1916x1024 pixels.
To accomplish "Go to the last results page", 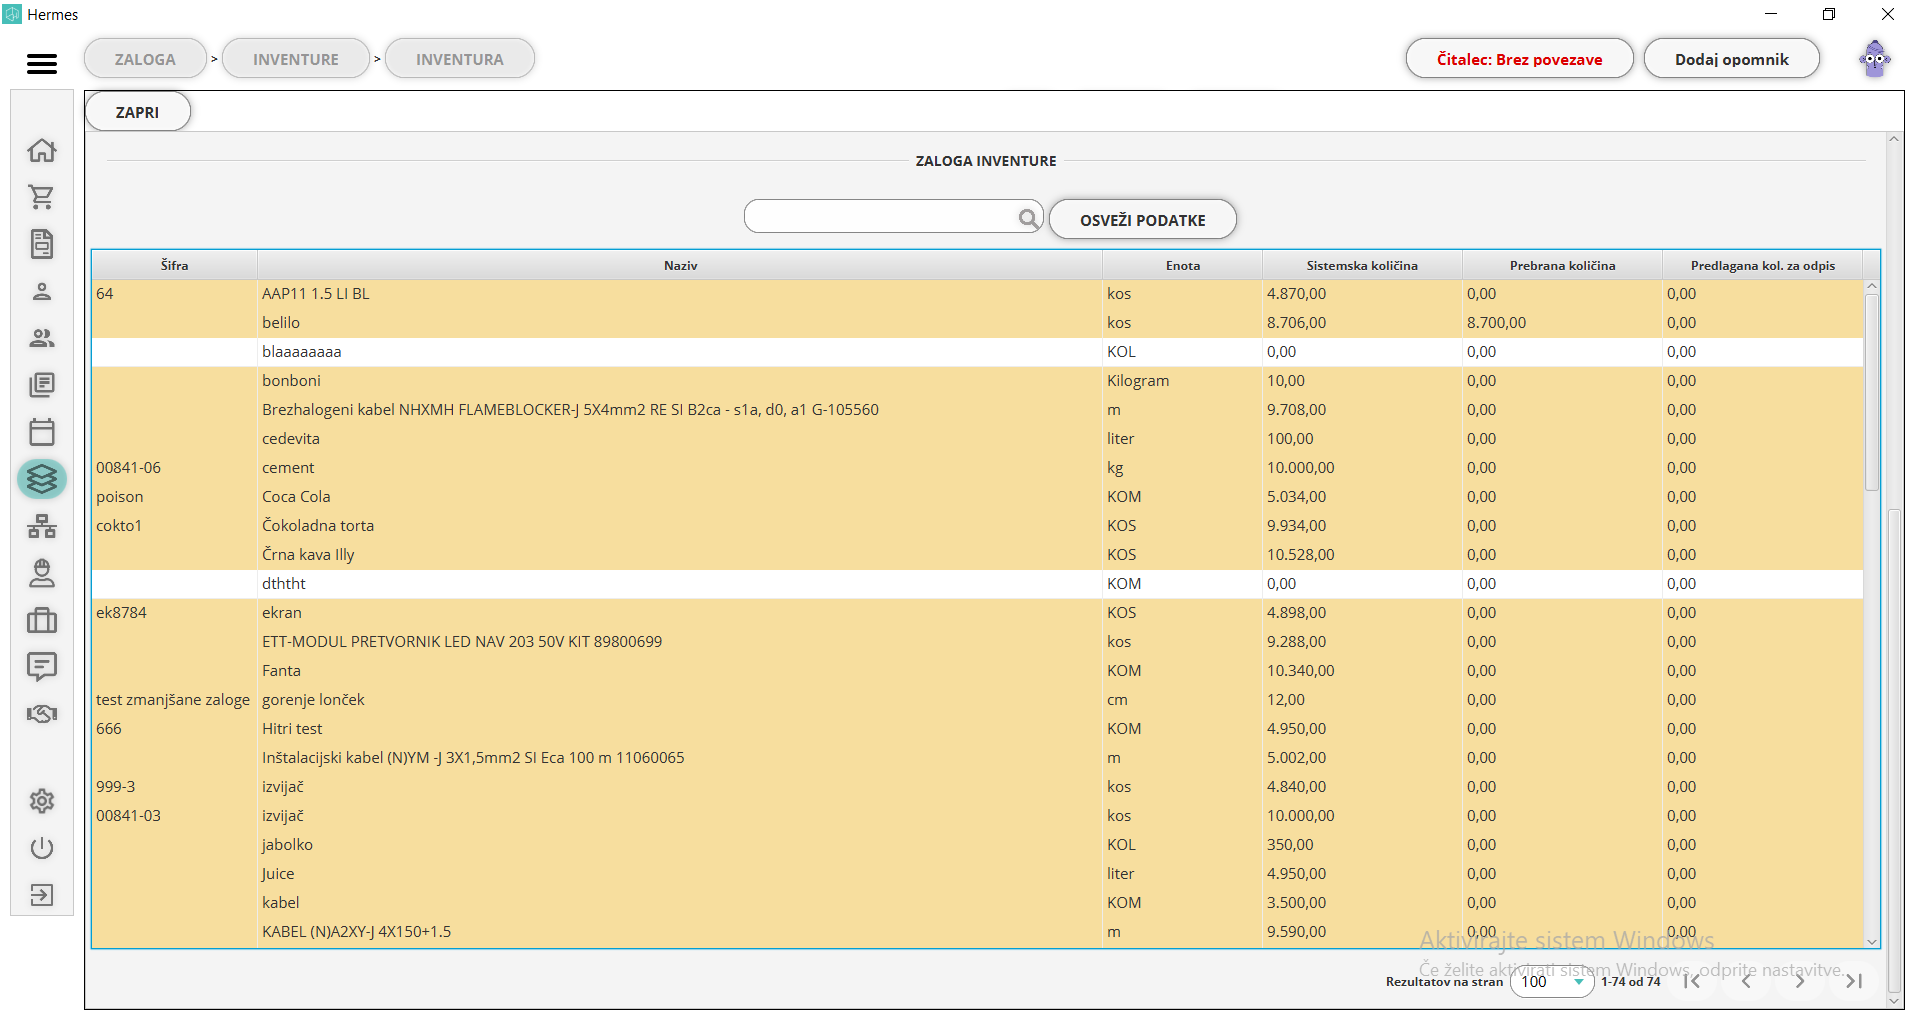I will (x=1854, y=981).
